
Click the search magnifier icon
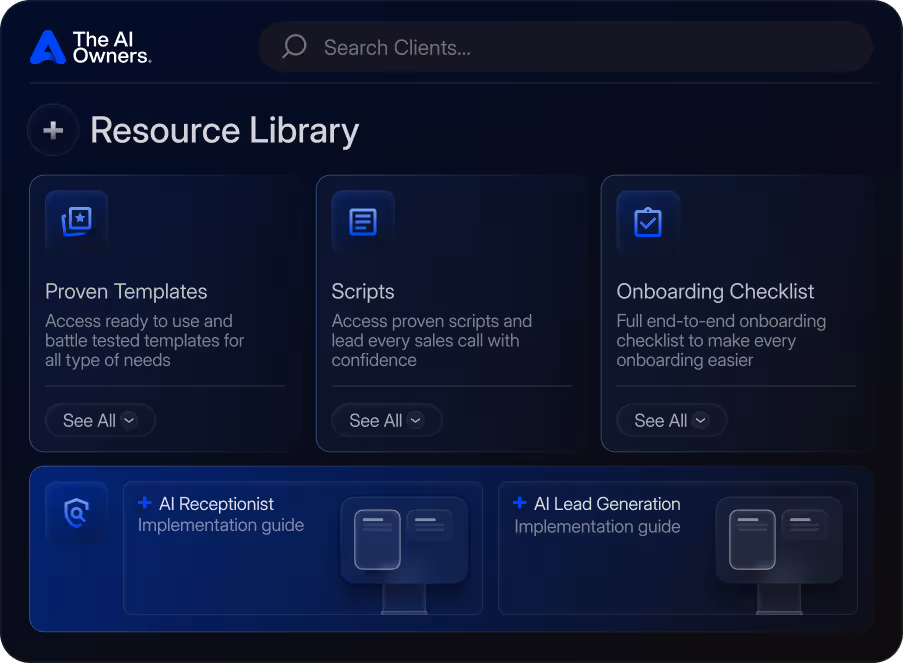click(x=293, y=46)
